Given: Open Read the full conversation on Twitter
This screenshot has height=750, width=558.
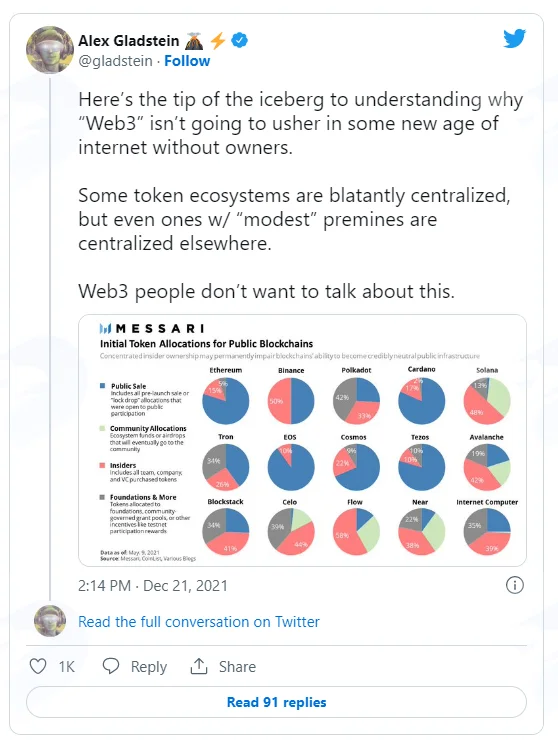Looking at the screenshot, I should (x=199, y=622).
